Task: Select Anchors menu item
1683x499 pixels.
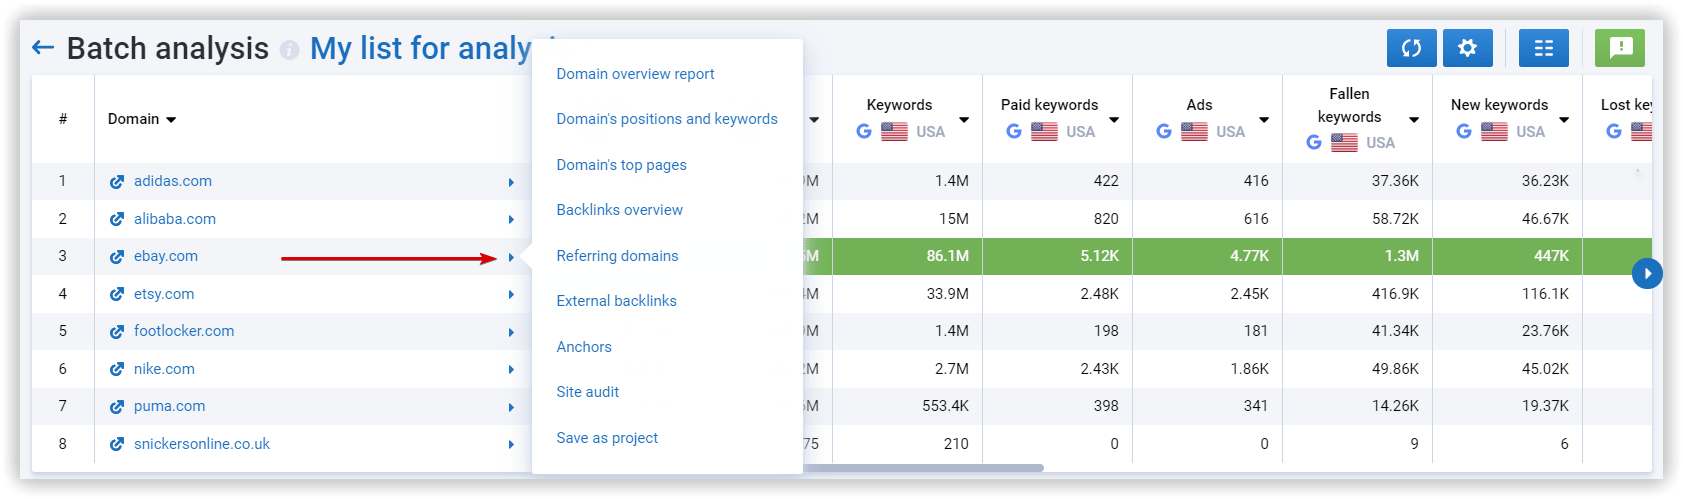Action: (x=584, y=347)
